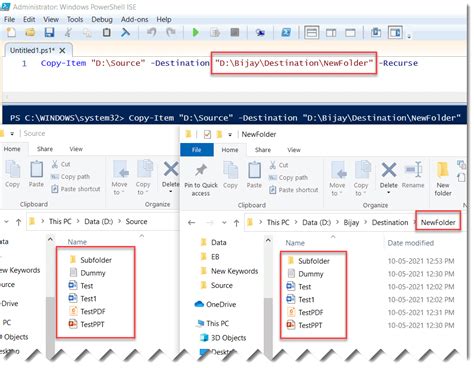Open File menu in PowerShell ISE
Screen dimensions: 474x368
9,19
